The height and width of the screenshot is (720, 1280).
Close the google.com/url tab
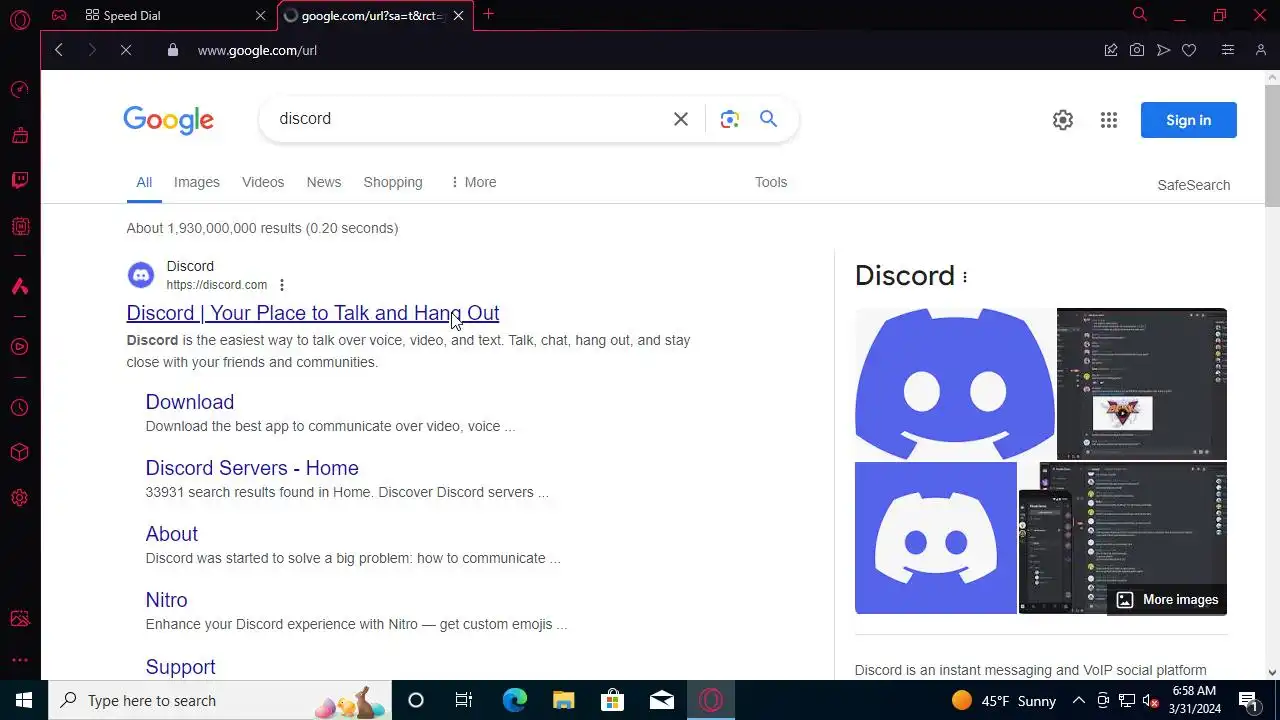(459, 15)
